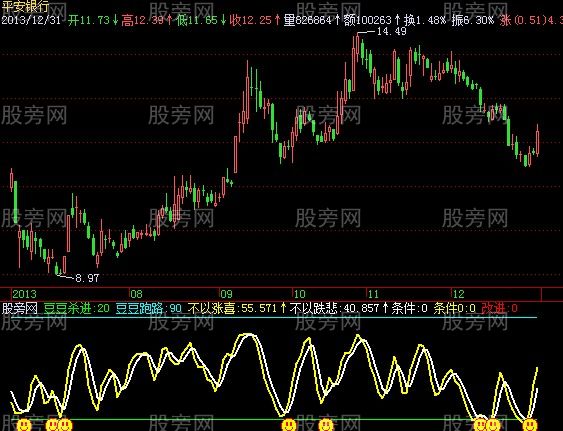Select month 08 on the time axis
The width and height of the screenshot is (563, 431).
pyautogui.click(x=136, y=294)
